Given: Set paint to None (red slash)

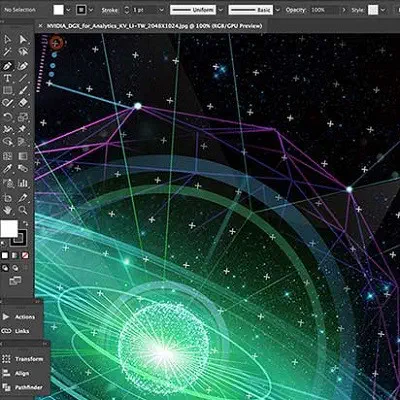Looking at the screenshot, I should point(25,255).
